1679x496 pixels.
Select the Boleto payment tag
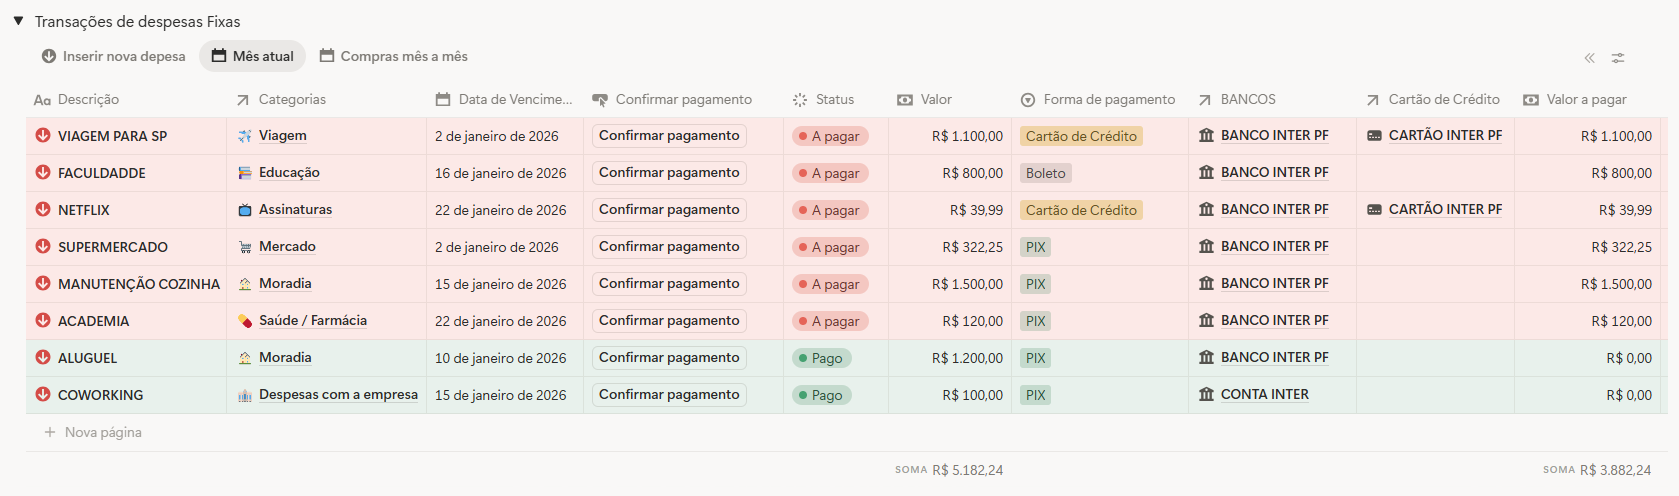[1045, 173]
